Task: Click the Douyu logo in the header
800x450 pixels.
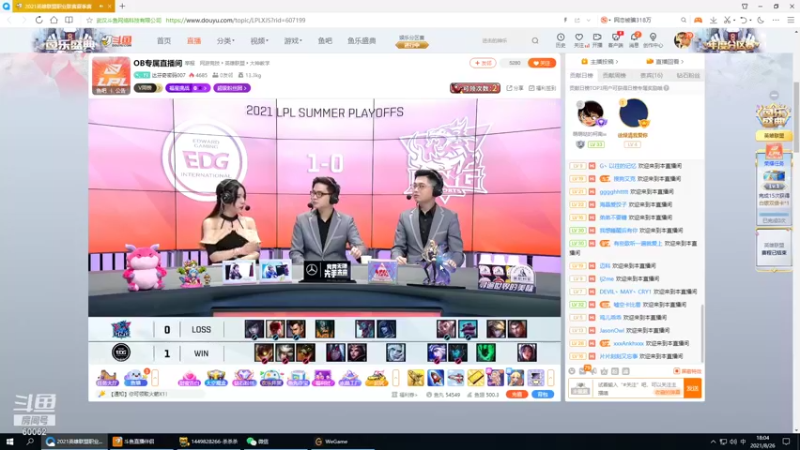Action: point(118,41)
